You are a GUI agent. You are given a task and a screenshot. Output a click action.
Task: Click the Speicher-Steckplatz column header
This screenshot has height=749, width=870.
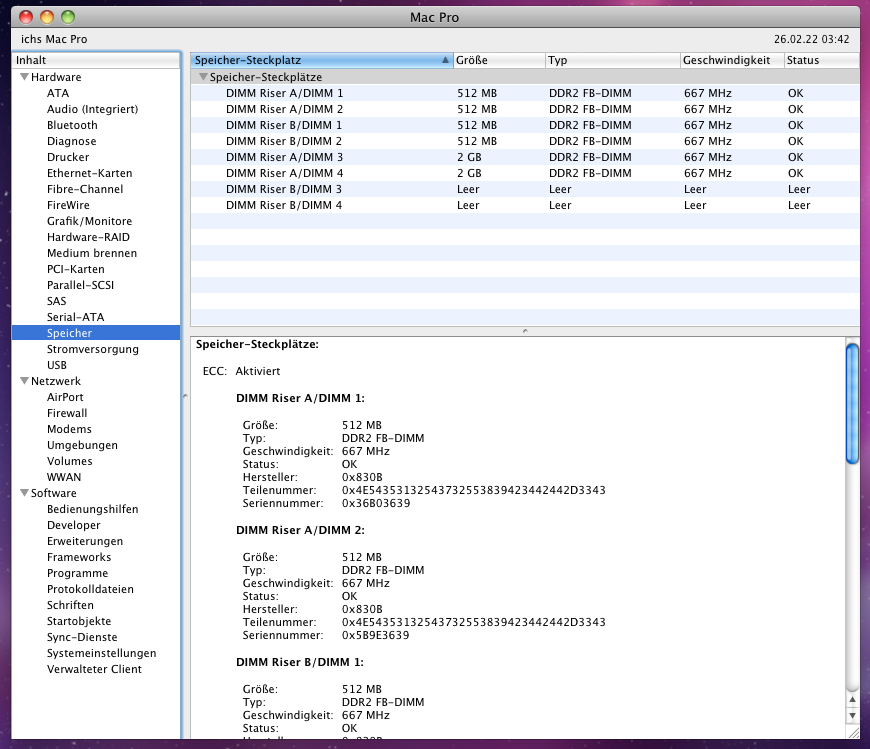point(322,60)
